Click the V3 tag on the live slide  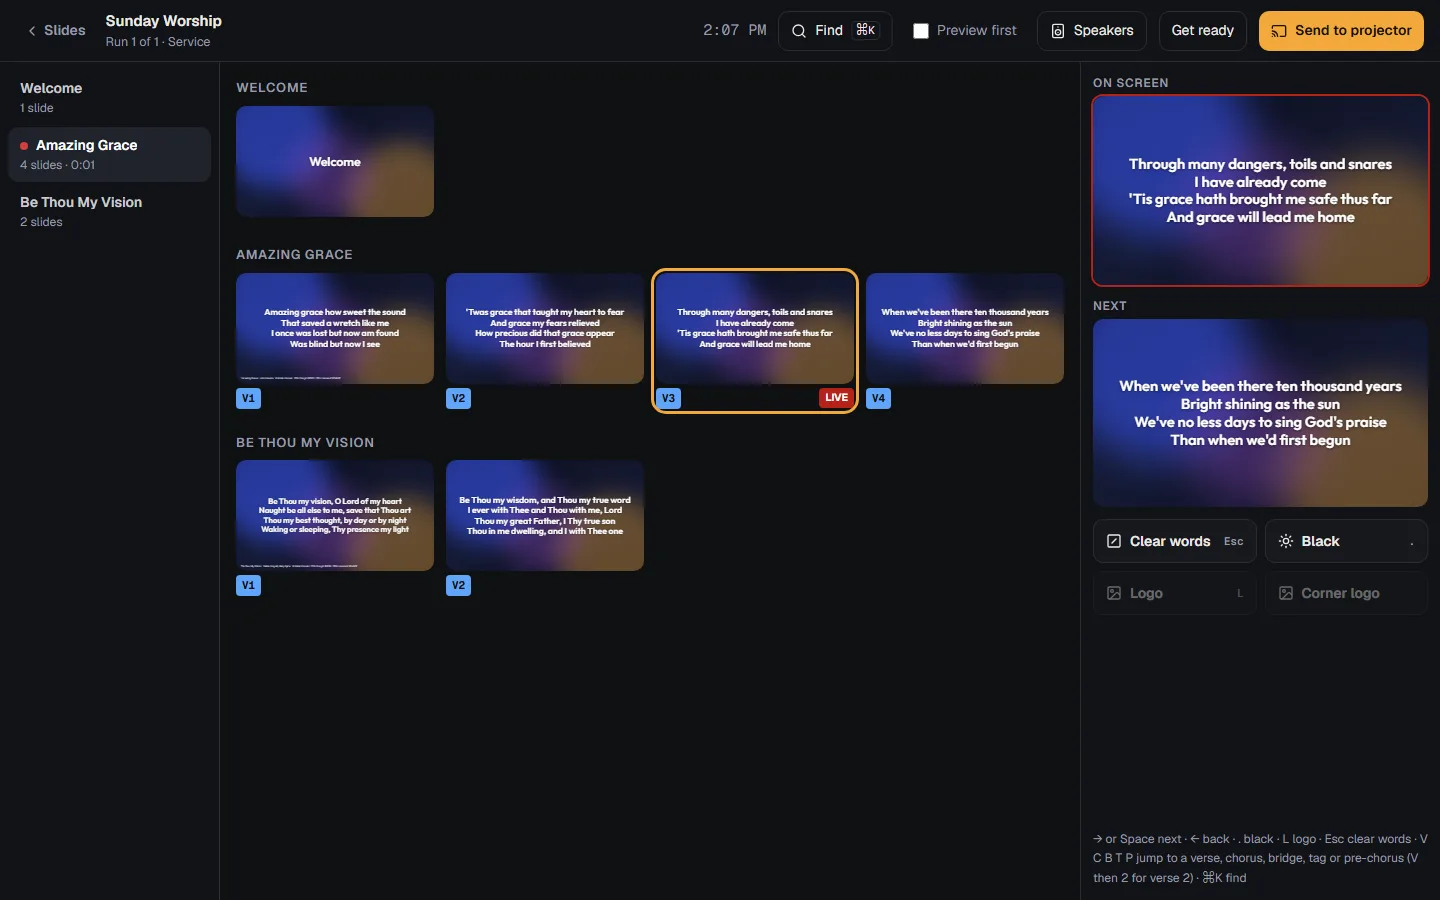[669, 398]
